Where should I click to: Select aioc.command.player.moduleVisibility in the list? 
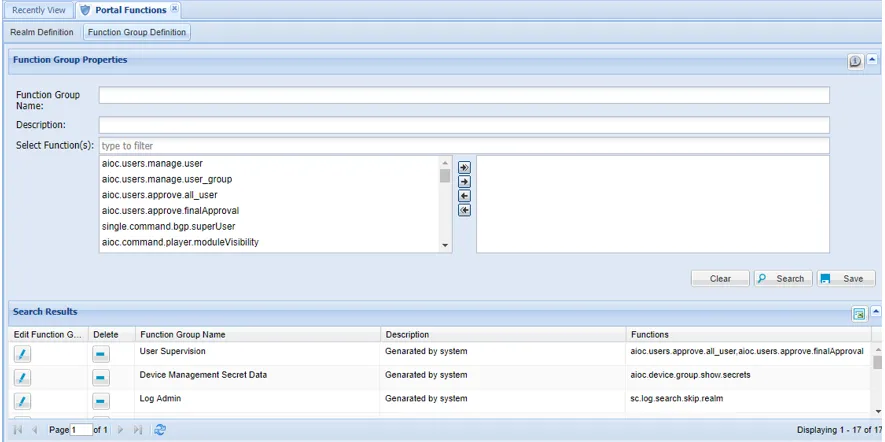click(x=269, y=242)
